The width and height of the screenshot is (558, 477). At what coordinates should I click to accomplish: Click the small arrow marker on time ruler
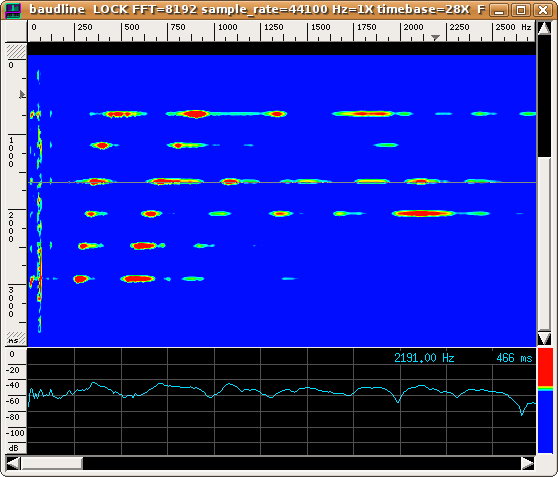pyautogui.click(x=22, y=94)
